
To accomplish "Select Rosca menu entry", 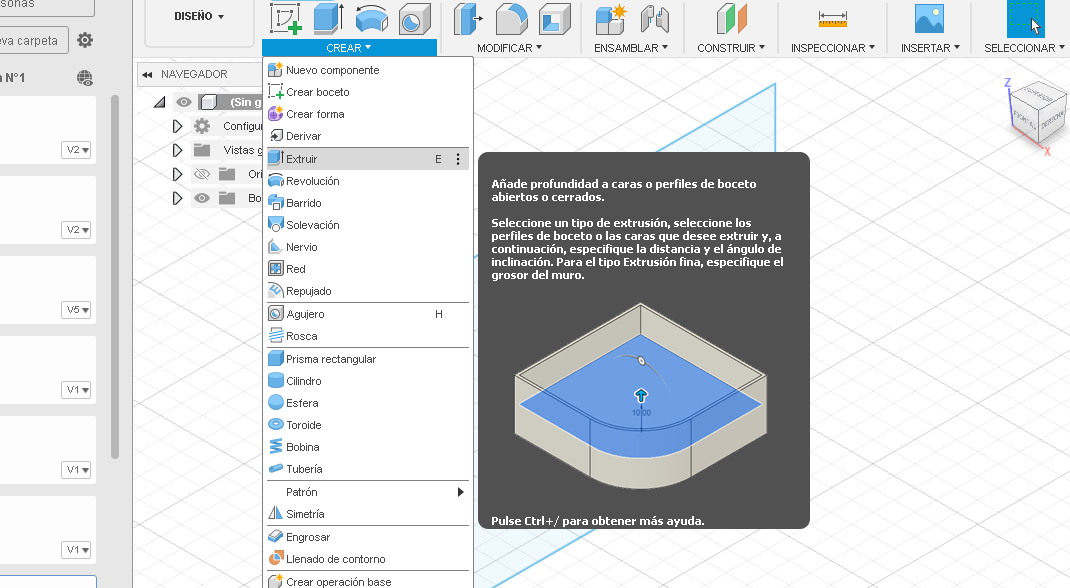I will tap(367, 336).
